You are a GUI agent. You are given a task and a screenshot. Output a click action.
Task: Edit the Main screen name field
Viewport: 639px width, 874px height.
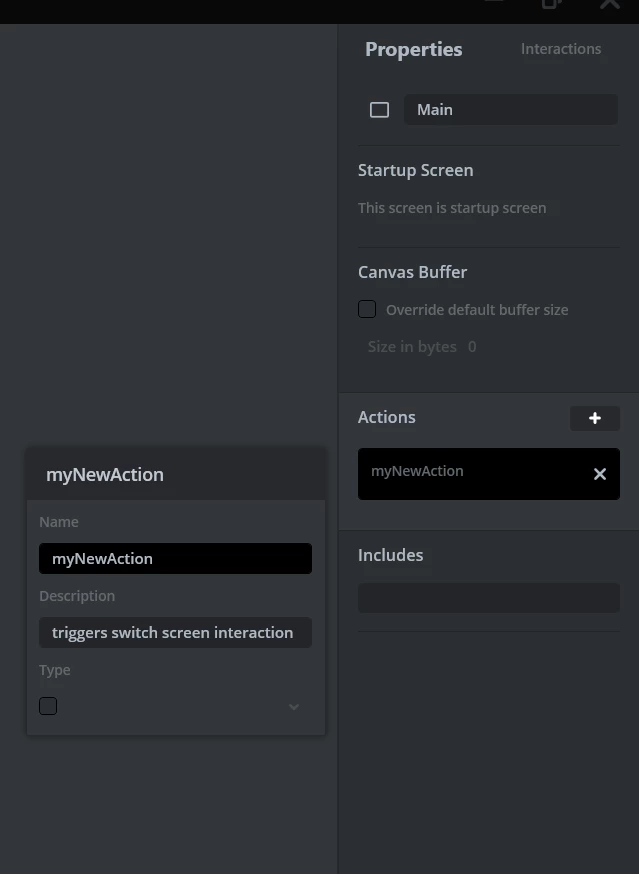[x=511, y=110]
